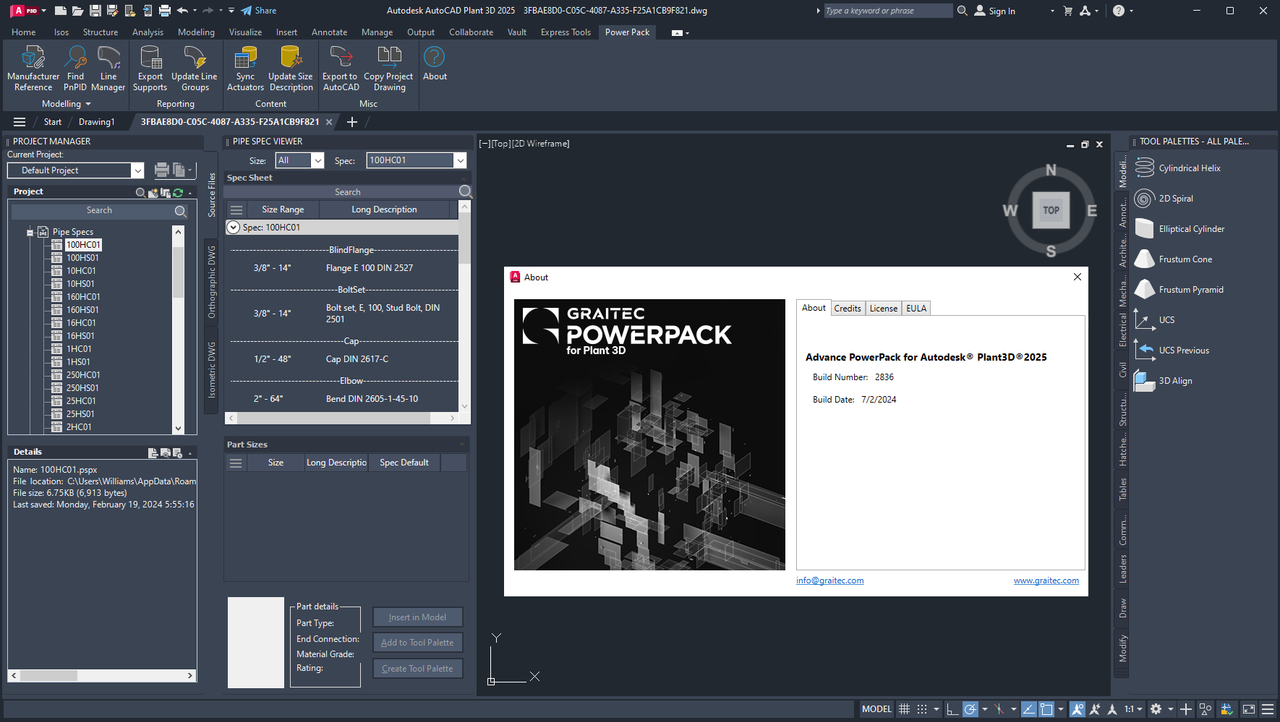
Task: Create new drawing from quick access toolbar
Action: [x=61, y=10]
